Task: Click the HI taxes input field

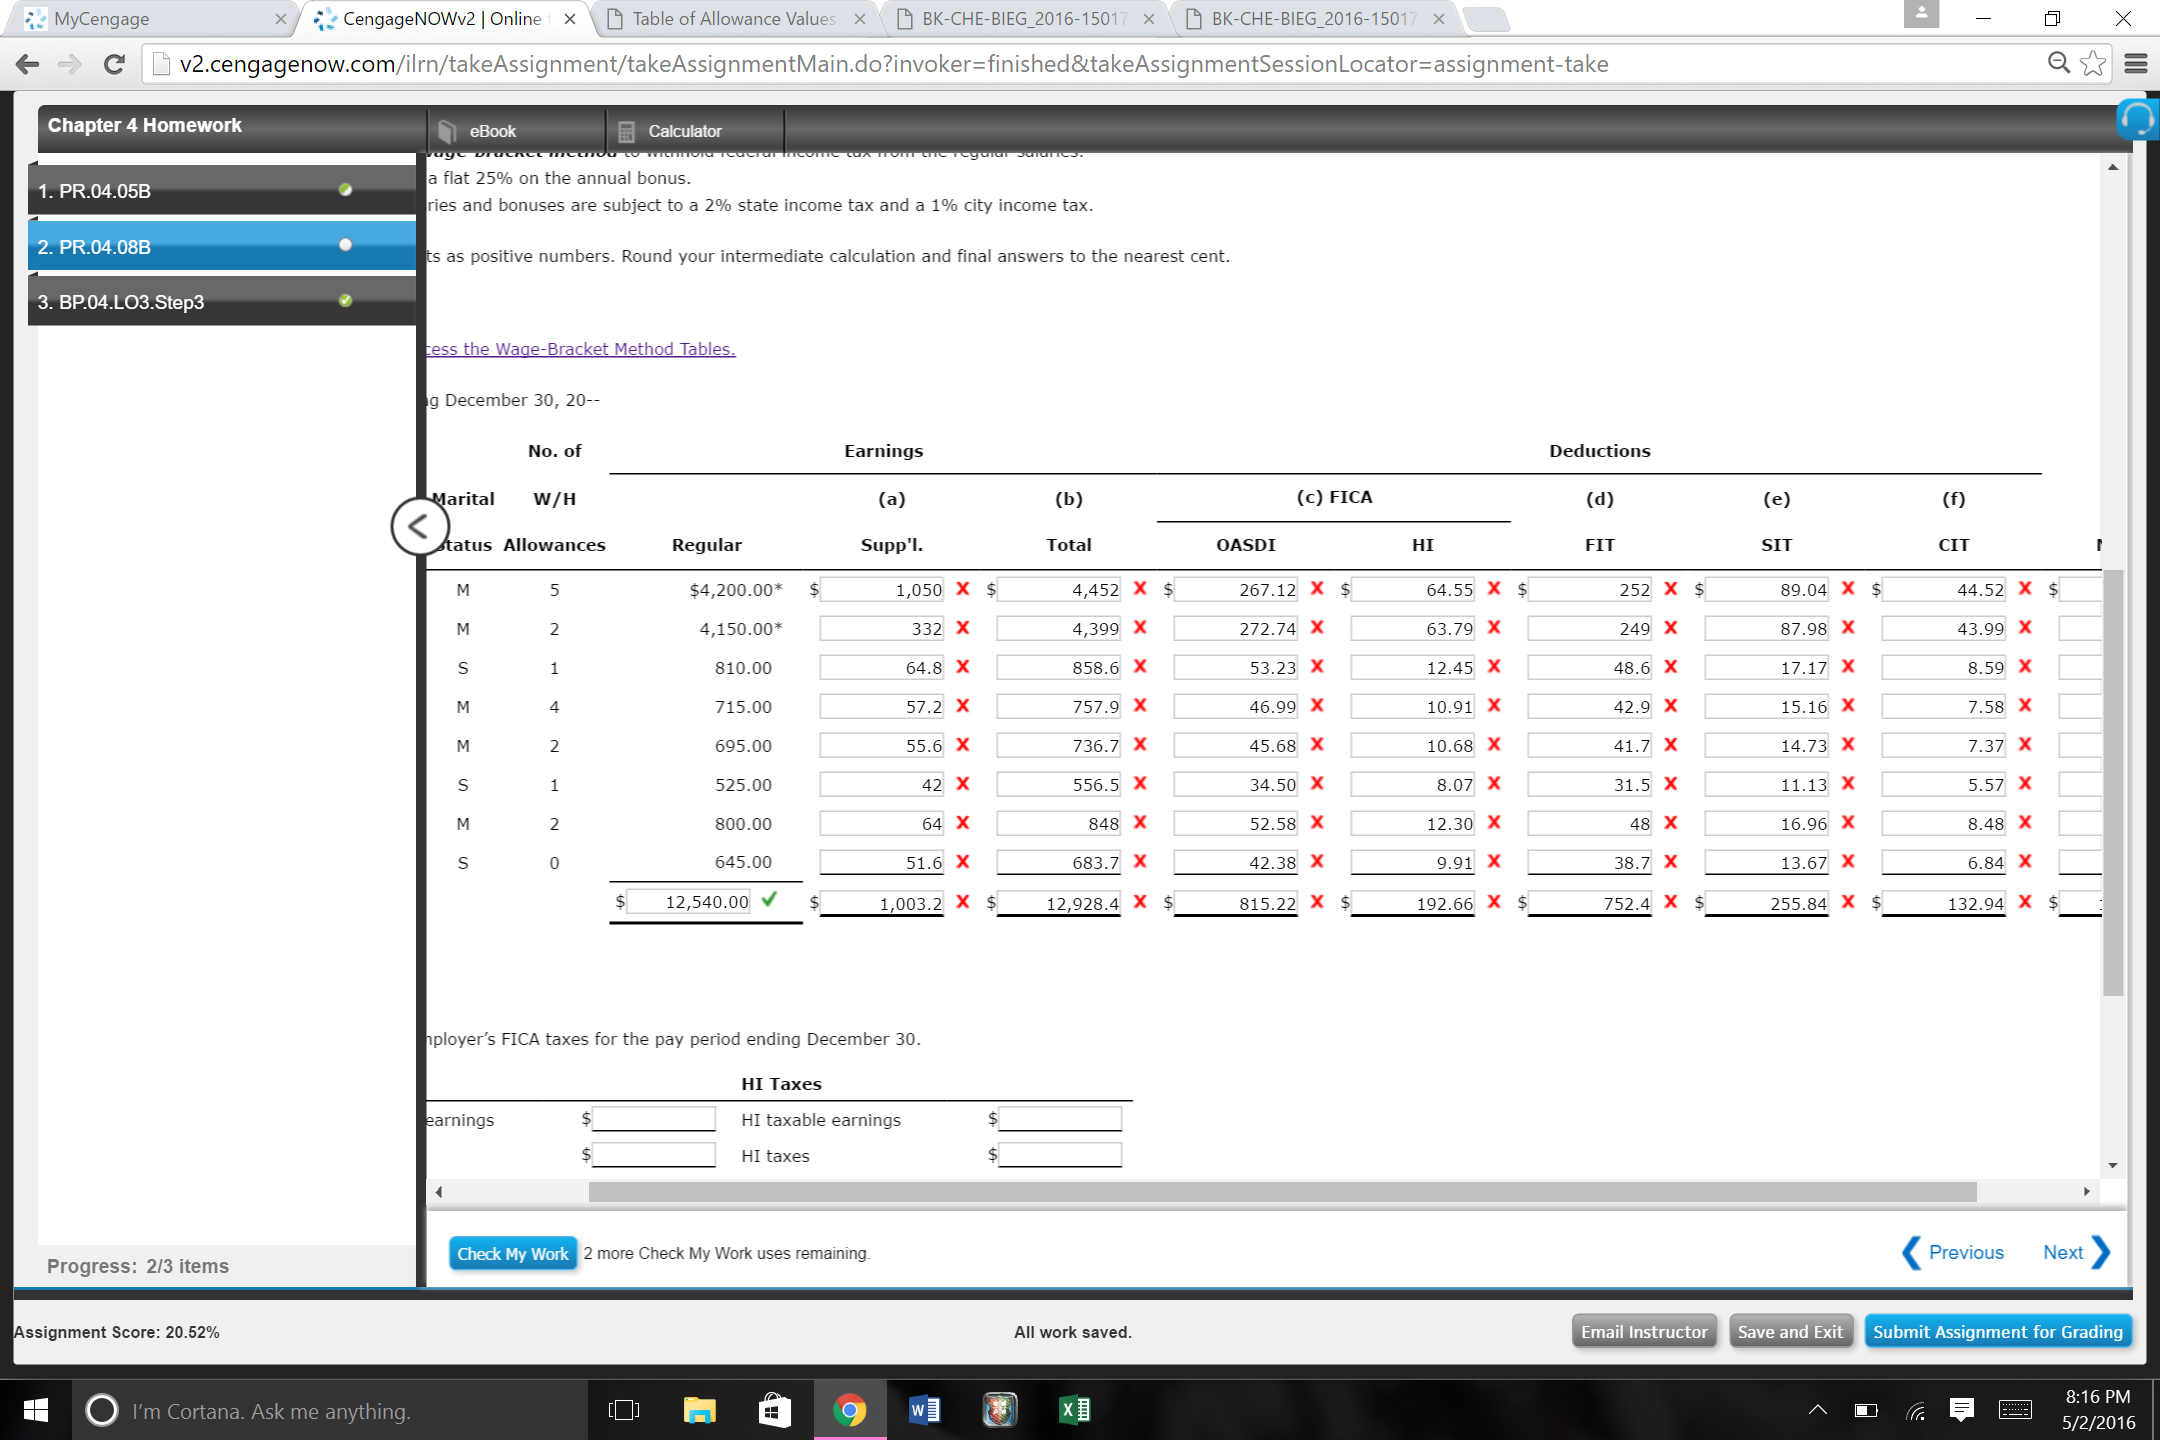Action: pyautogui.click(x=1059, y=1154)
